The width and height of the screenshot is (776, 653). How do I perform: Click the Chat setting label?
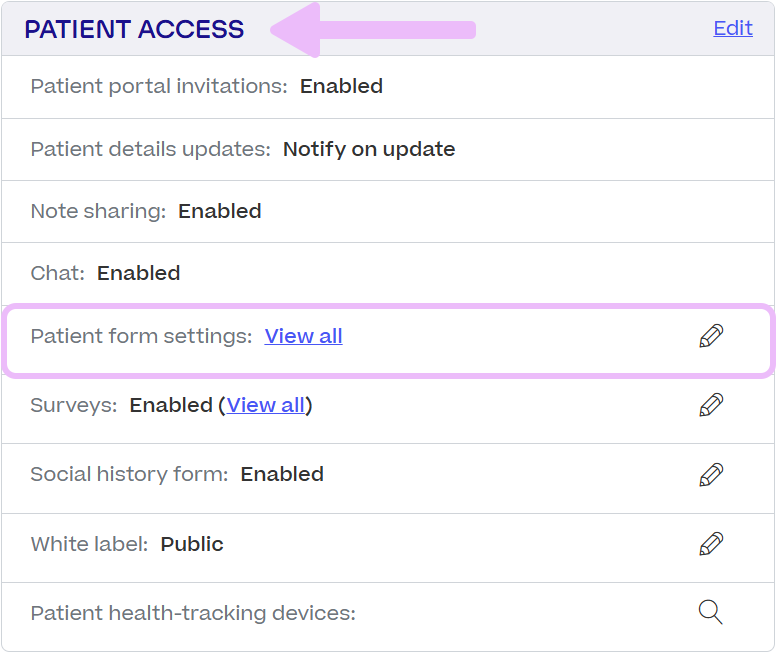58,273
